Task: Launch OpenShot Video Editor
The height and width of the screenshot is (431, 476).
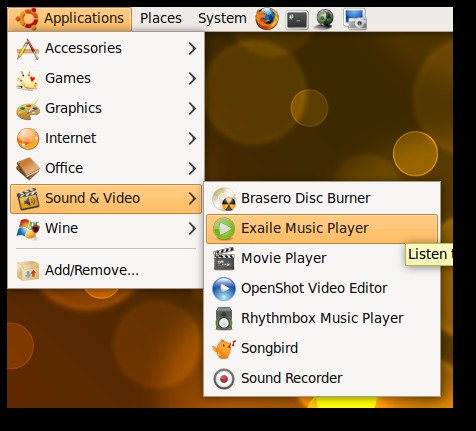Action: (x=322, y=289)
